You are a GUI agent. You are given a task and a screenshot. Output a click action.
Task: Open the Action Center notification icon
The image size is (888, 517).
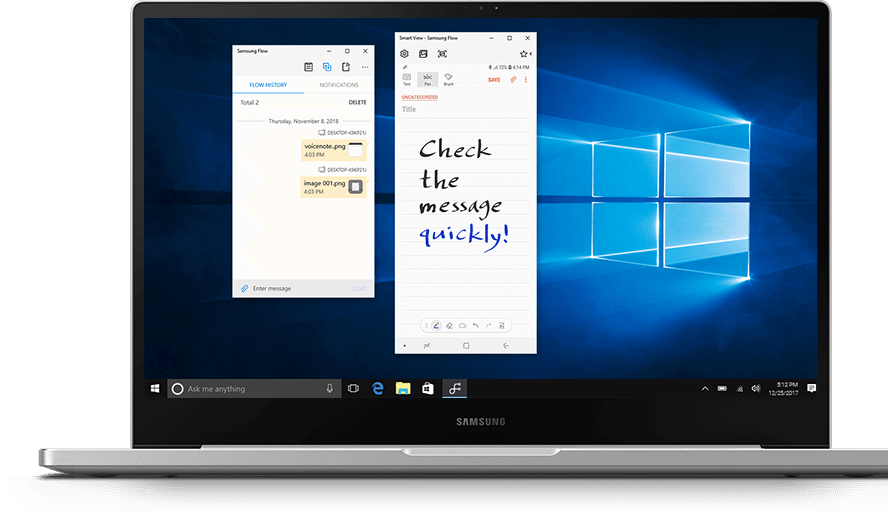click(812, 388)
